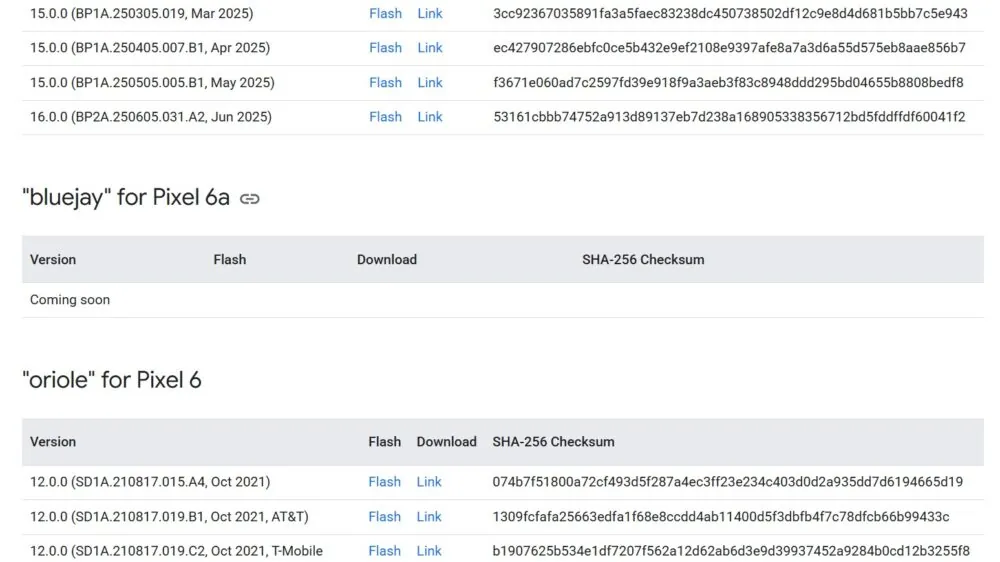Click download Link for BP1A.250405.007.B1 build
The image size is (1000, 562).
point(430,48)
